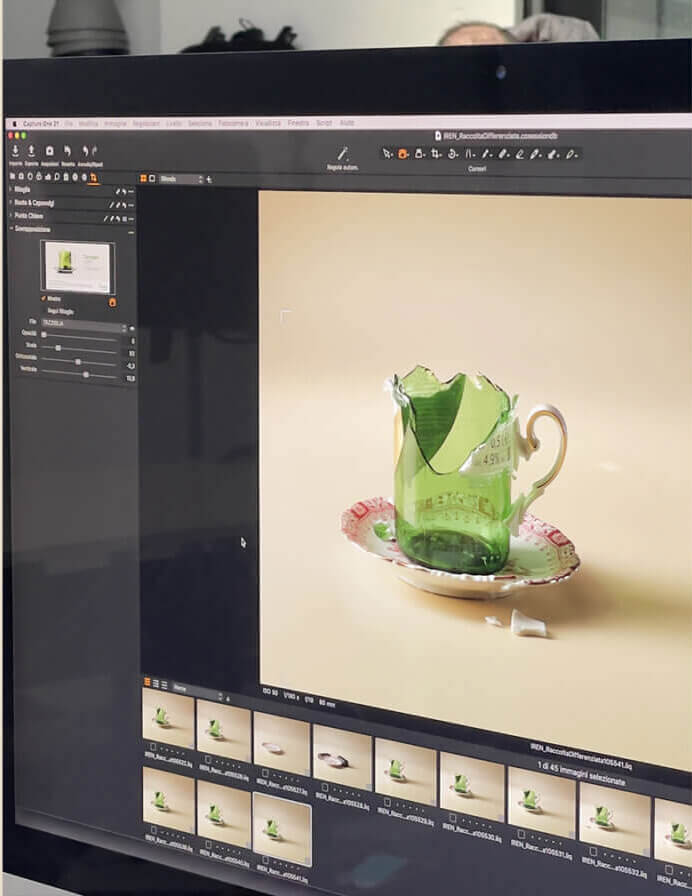The image size is (692, 896).
Task: Open the Capture One 21 menu
Action: (x=41, y=123)
